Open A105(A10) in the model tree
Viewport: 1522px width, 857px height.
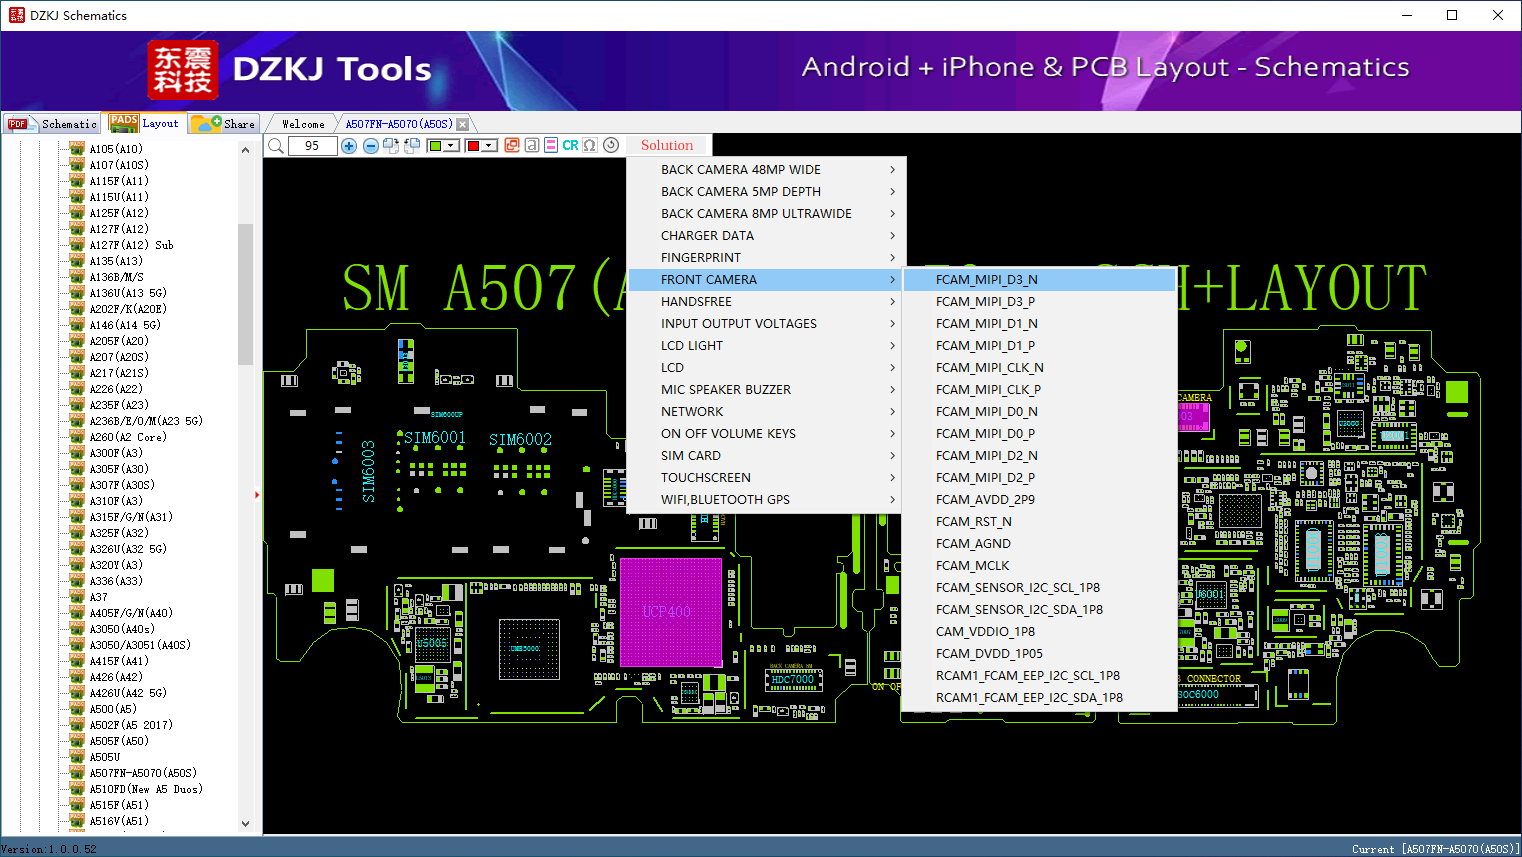click(116, 149)
